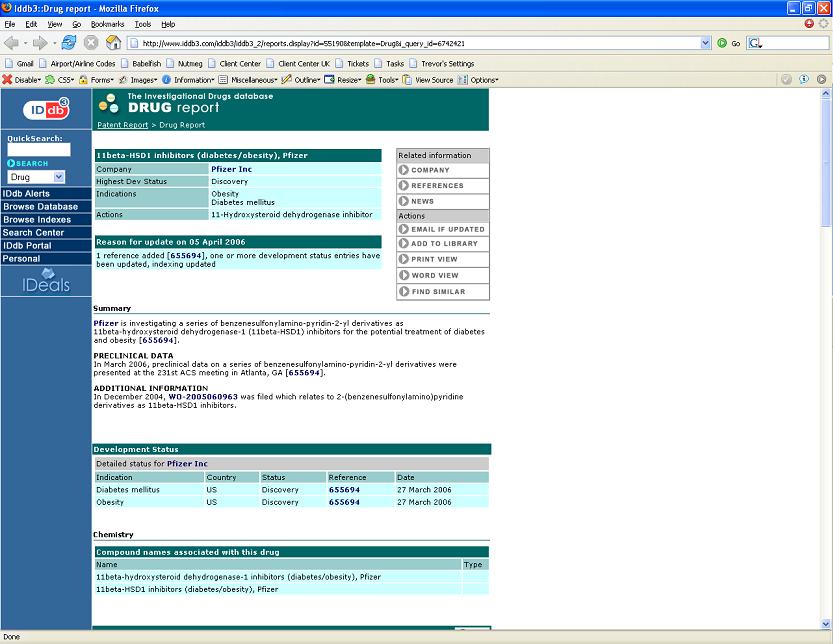The width and height of the screenshot is (833, 644).
Task: Open reference 655694 in Obesity status row
Action: pyautogui.click(x=344, y=502)
